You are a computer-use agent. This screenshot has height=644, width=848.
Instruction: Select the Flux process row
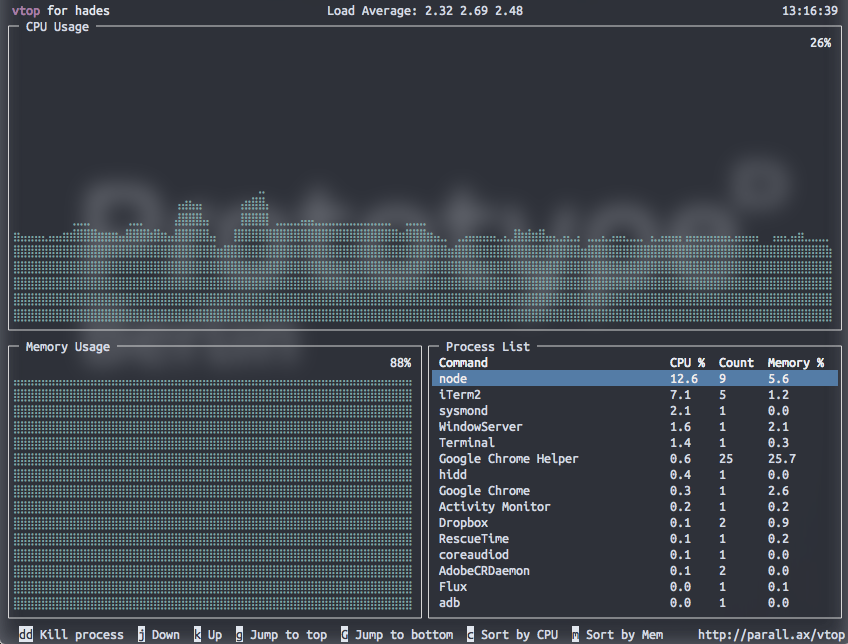(635, 587)
